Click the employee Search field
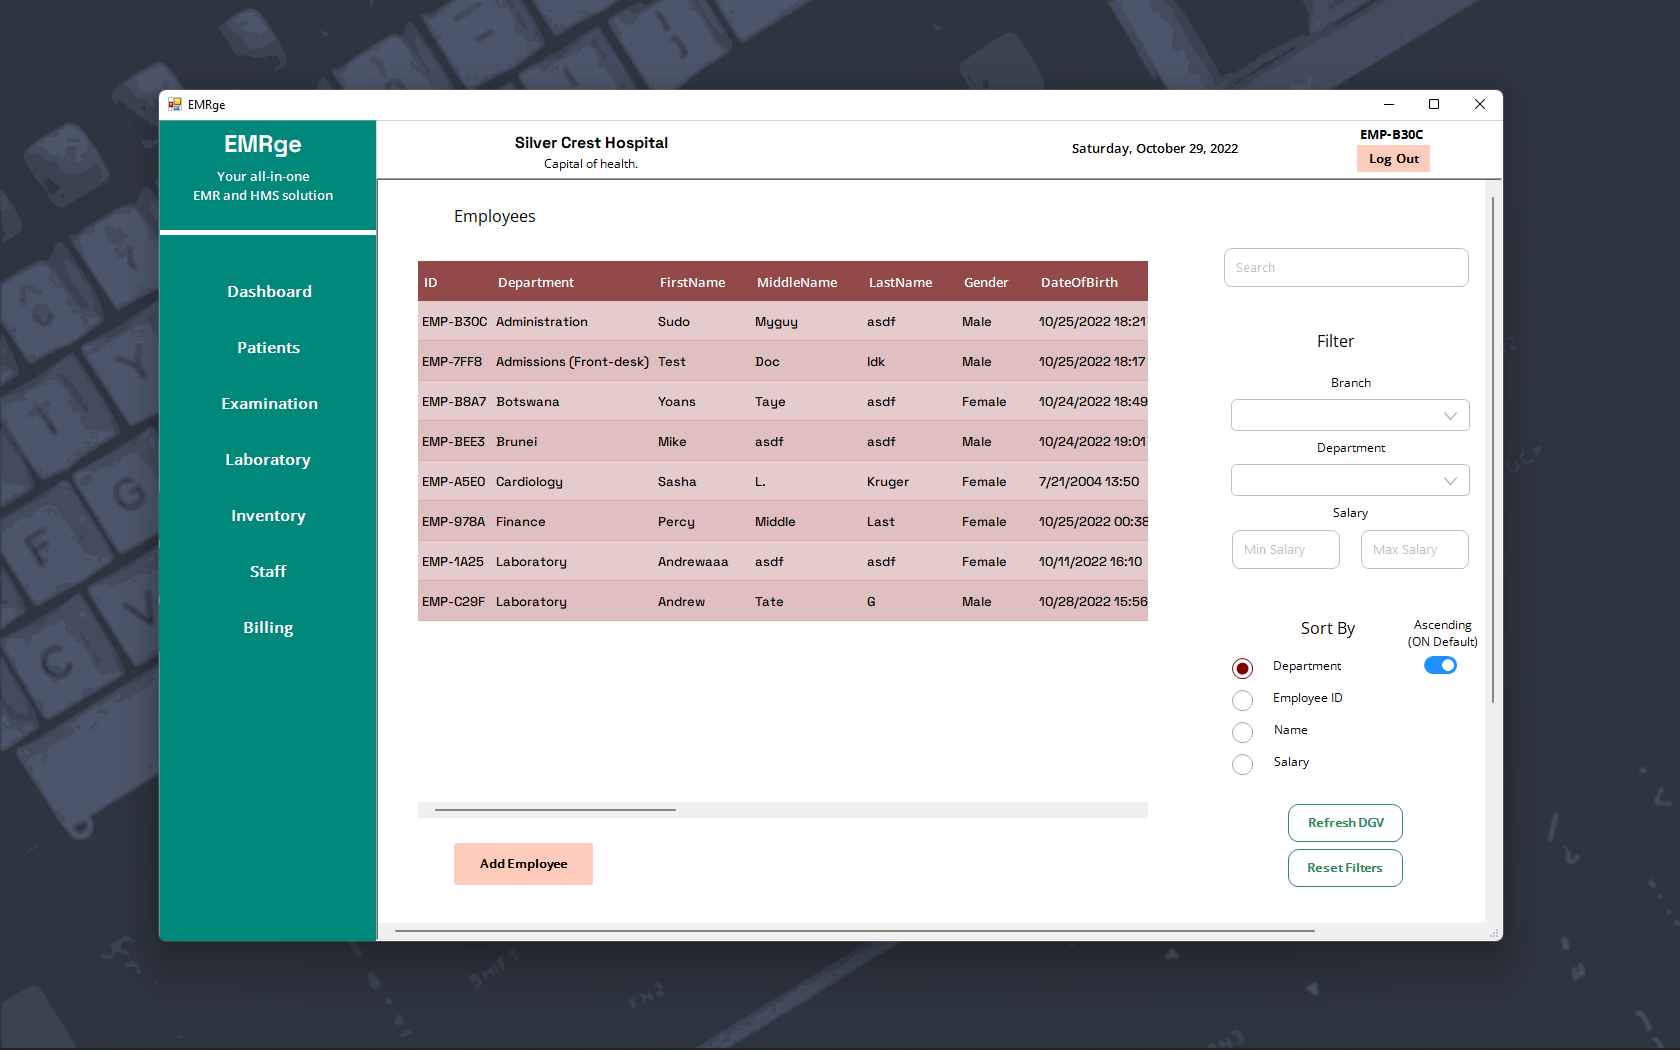The image size is (1680, 1050). (x=1346, y=267)
